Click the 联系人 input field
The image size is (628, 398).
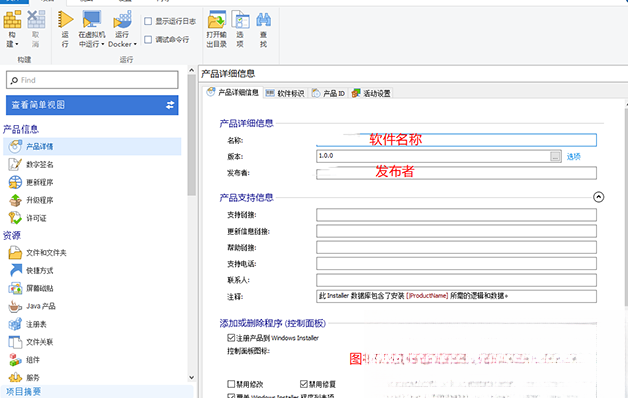(456, 280)
